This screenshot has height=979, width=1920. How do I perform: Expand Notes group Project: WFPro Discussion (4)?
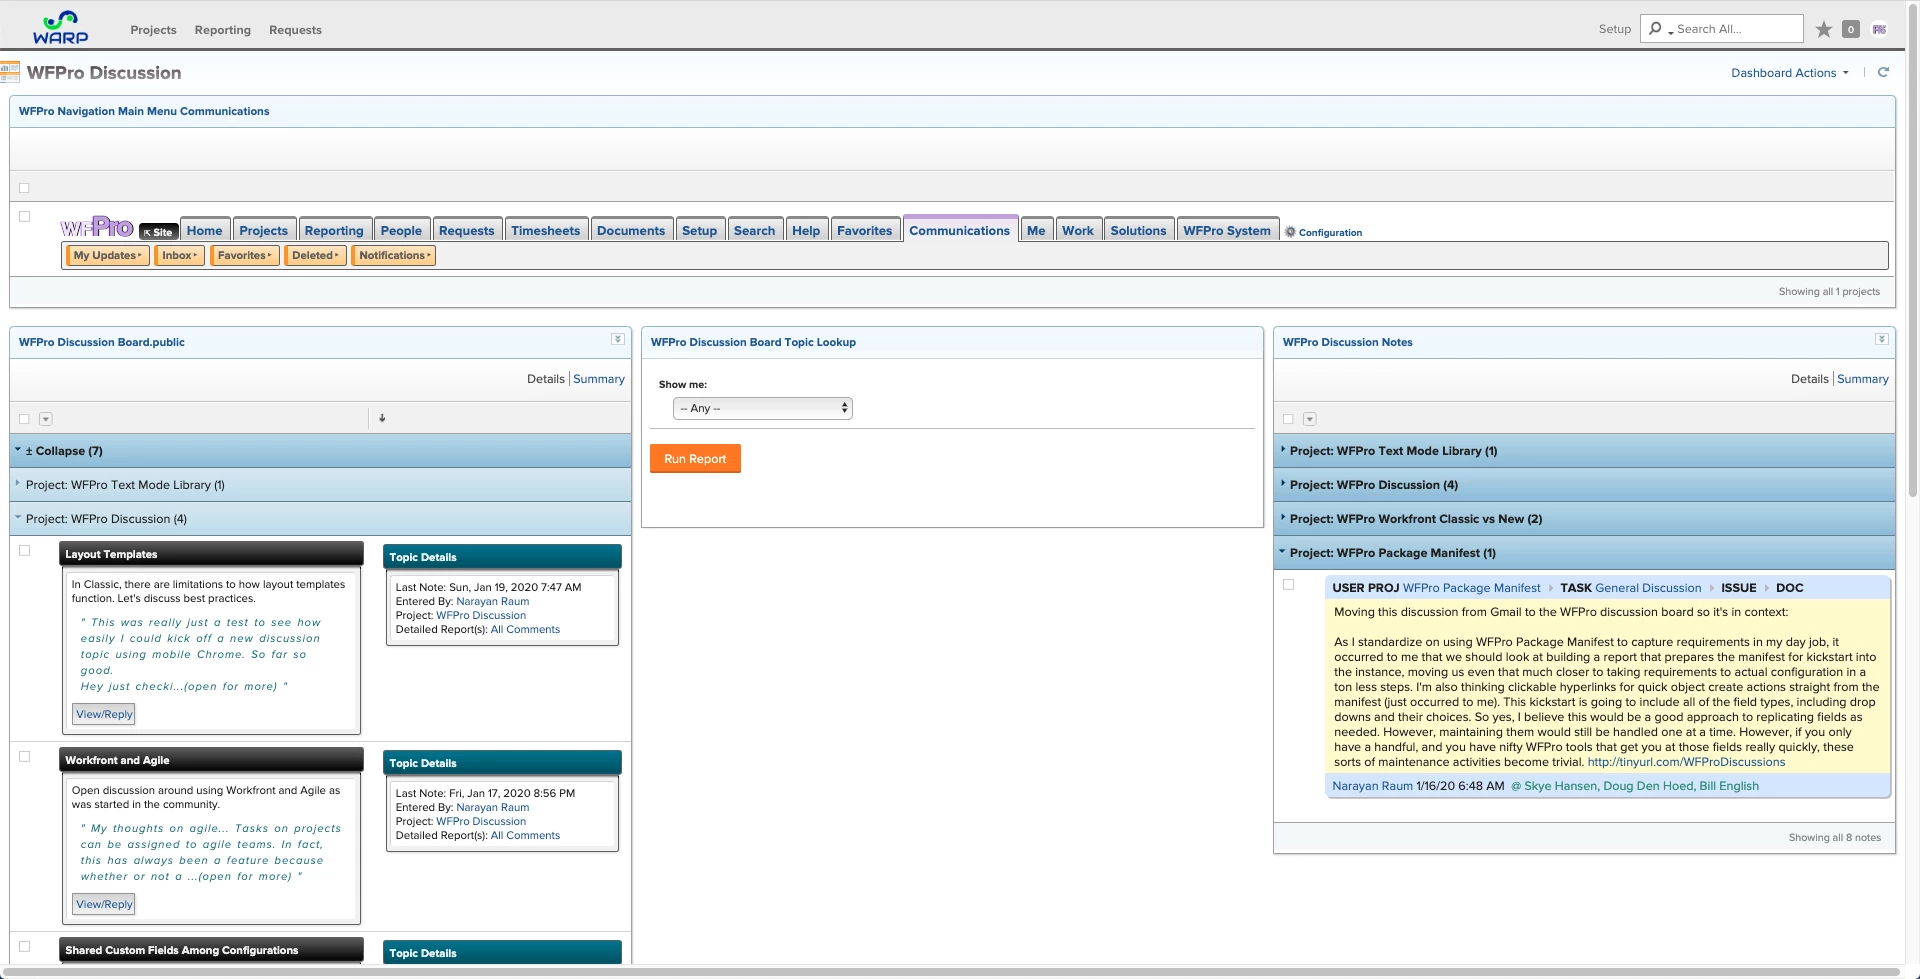1584,485
